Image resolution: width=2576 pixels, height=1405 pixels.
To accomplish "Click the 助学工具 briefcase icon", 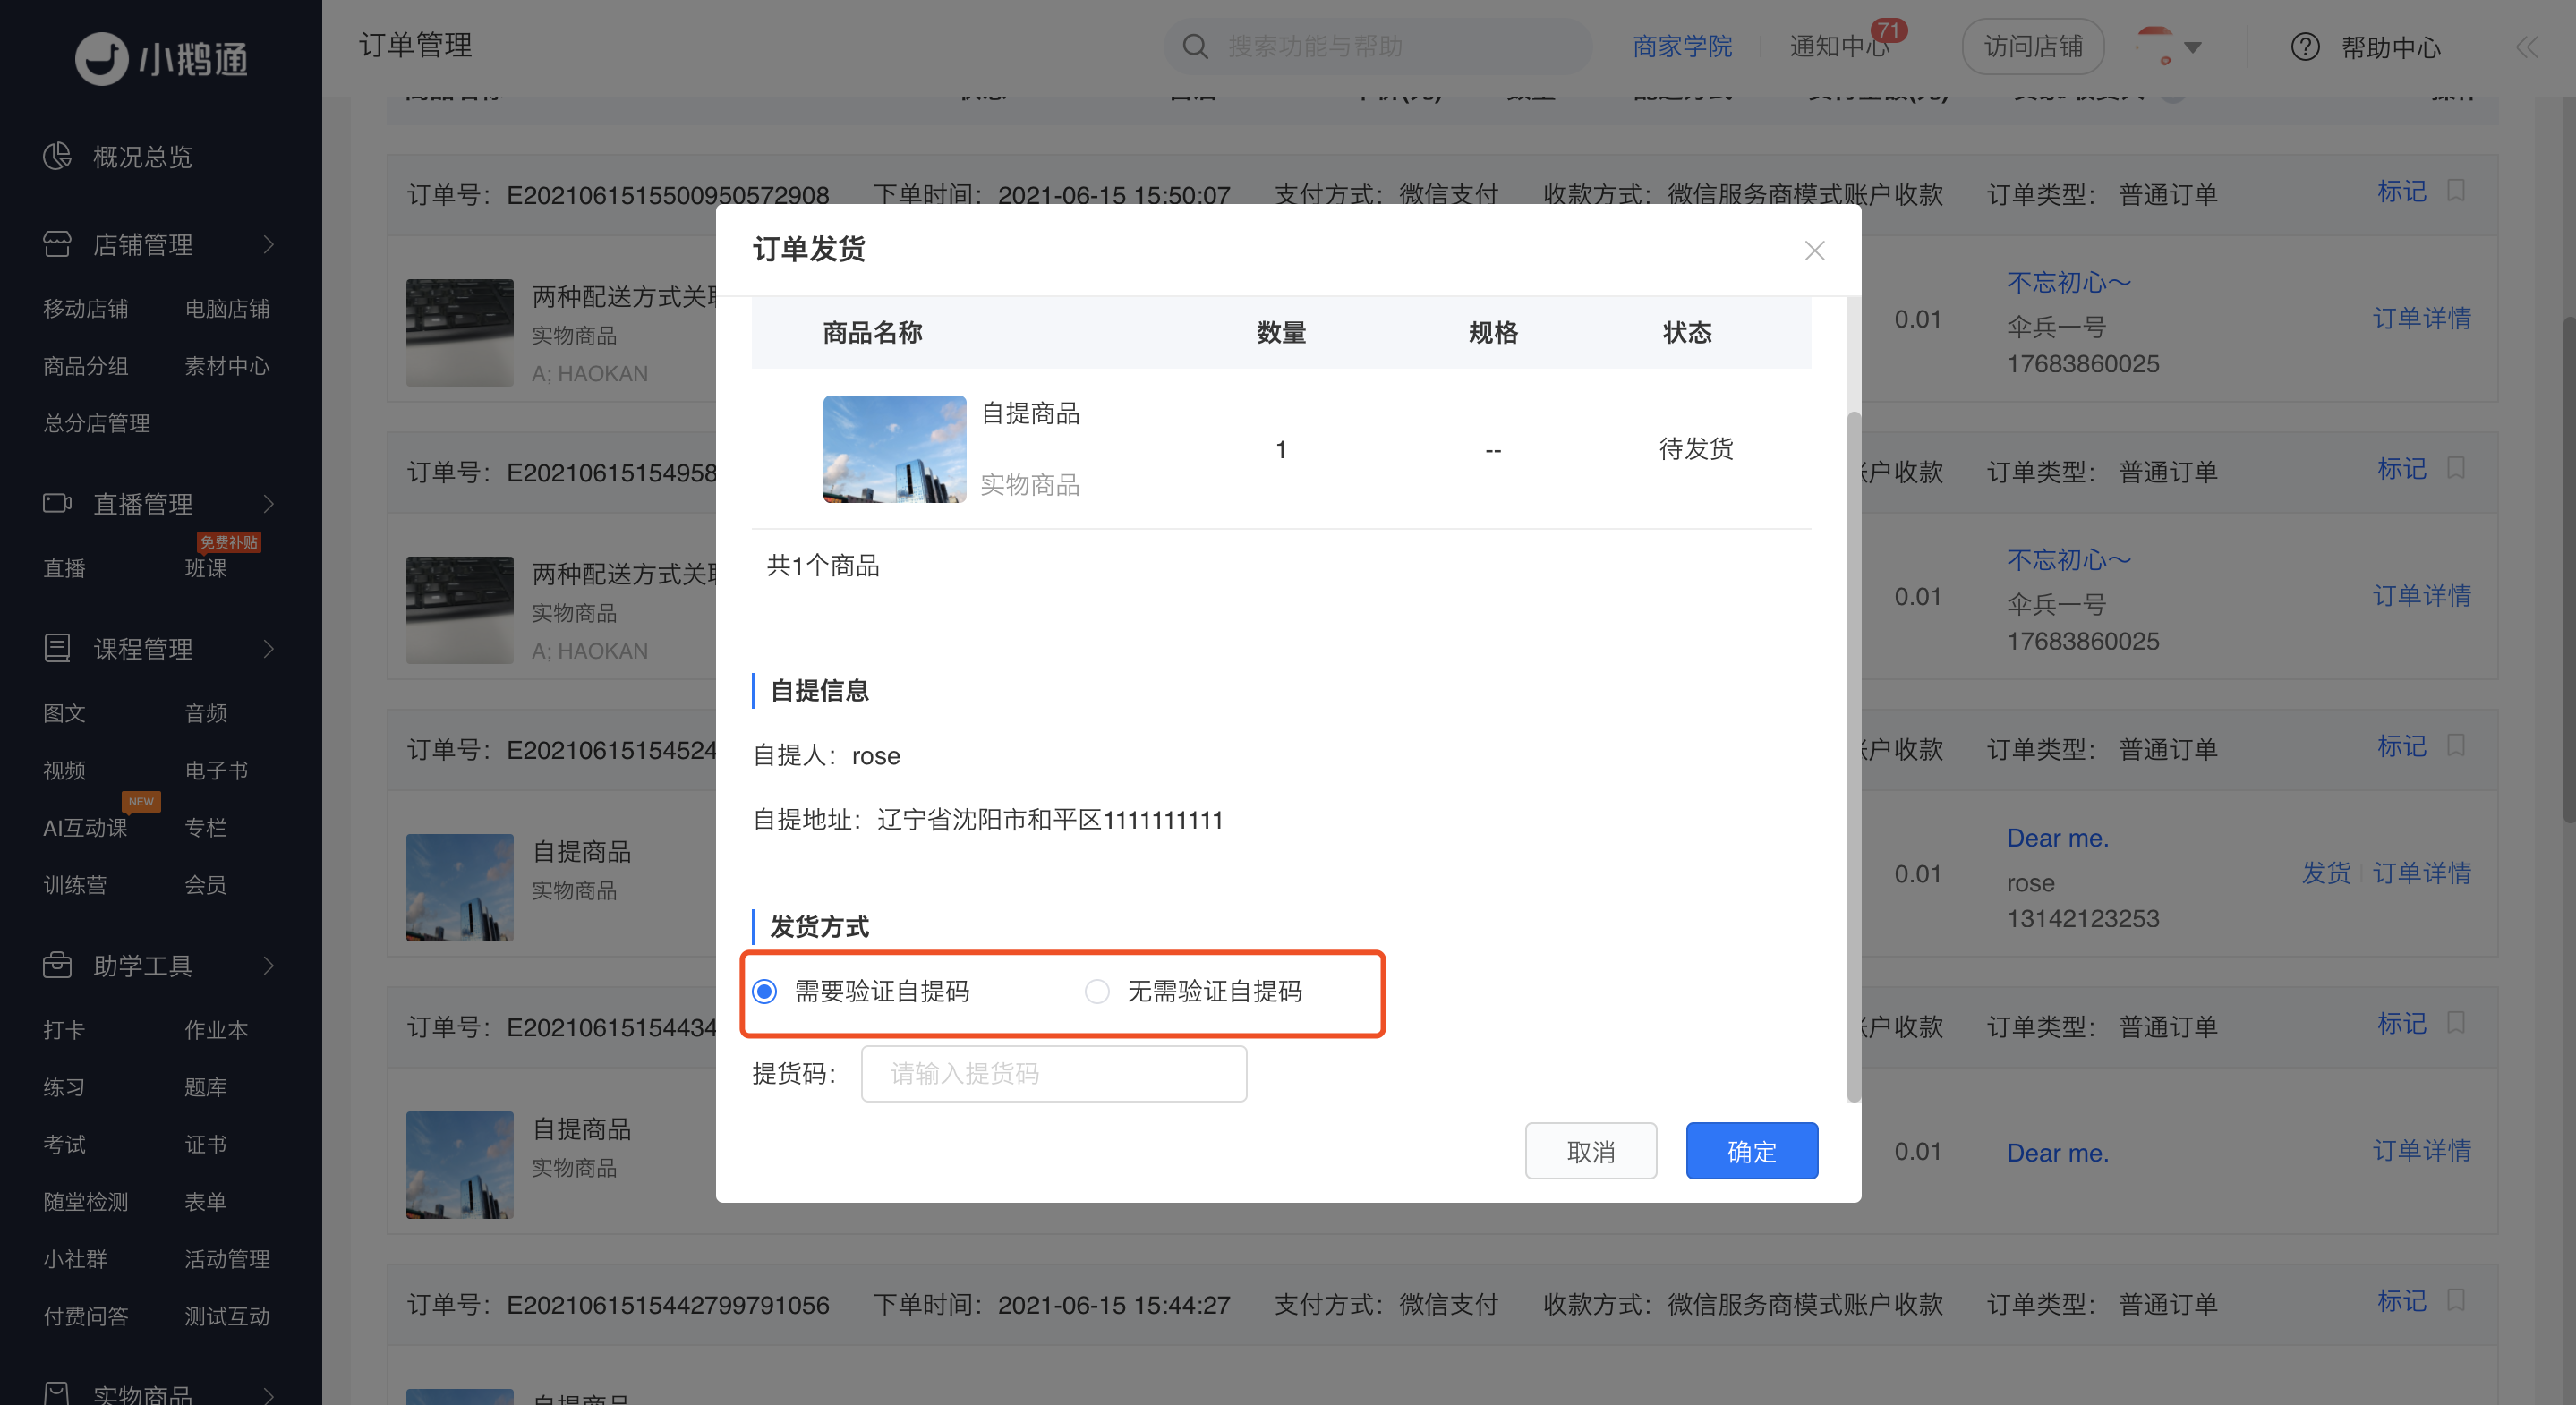I will [57, 965].
